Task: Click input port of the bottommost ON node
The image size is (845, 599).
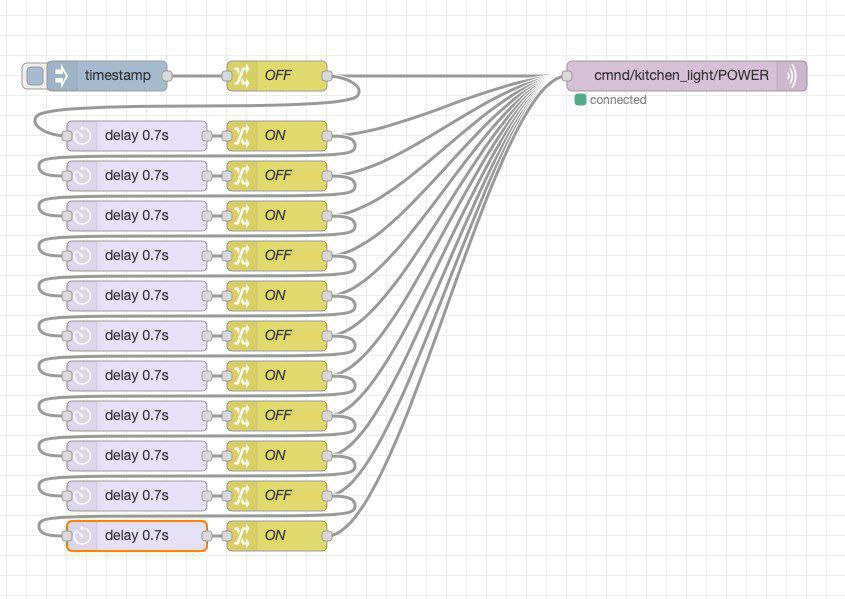Action: coord(227,536)
